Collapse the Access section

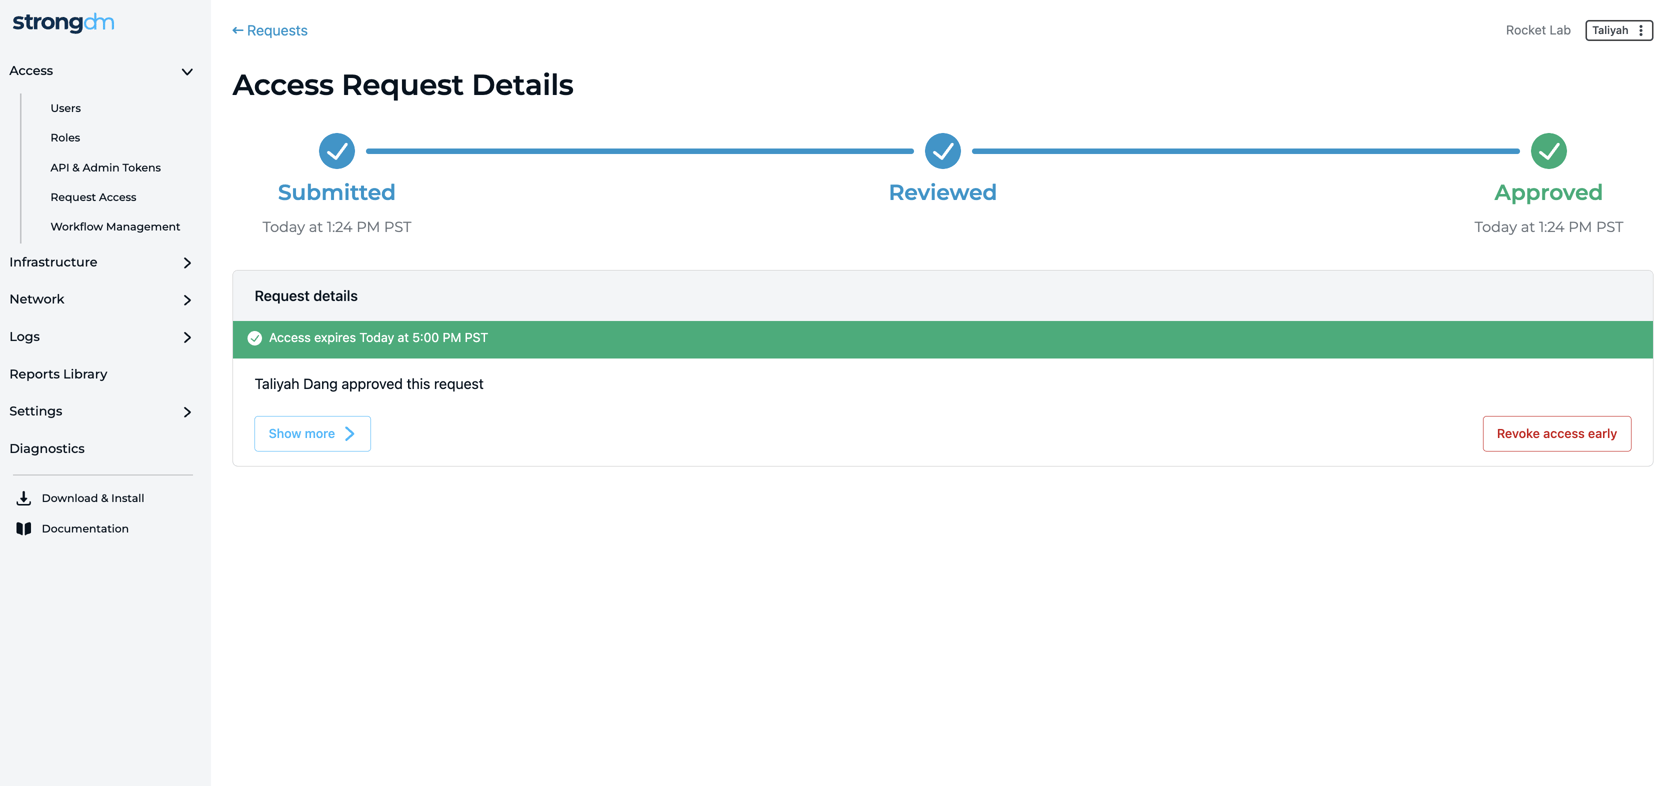tap(187, 72)
